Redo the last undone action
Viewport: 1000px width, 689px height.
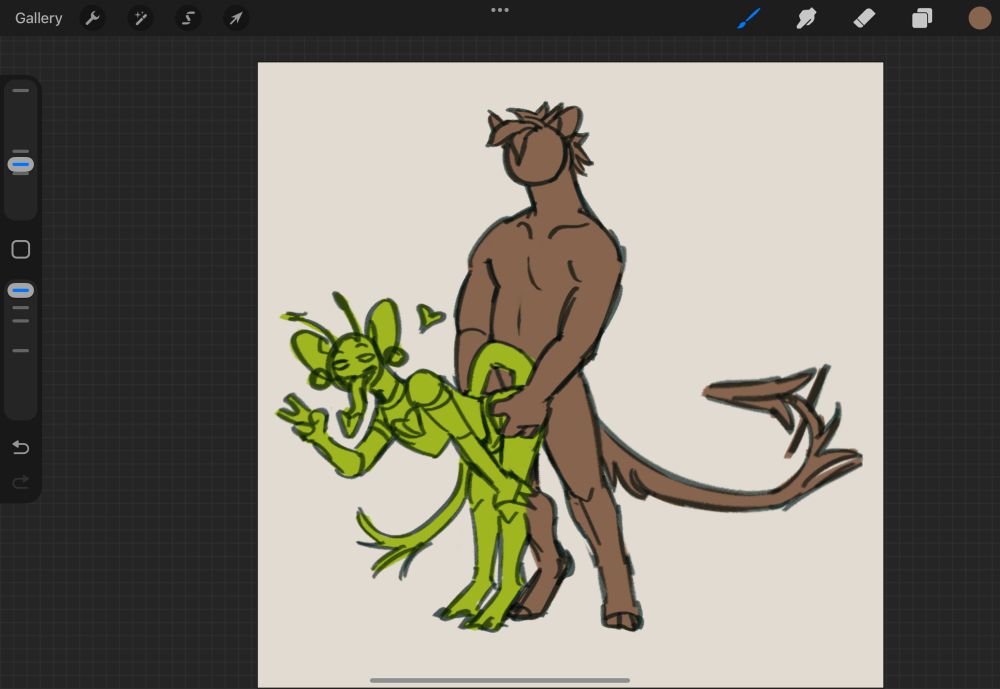(20, 482)
